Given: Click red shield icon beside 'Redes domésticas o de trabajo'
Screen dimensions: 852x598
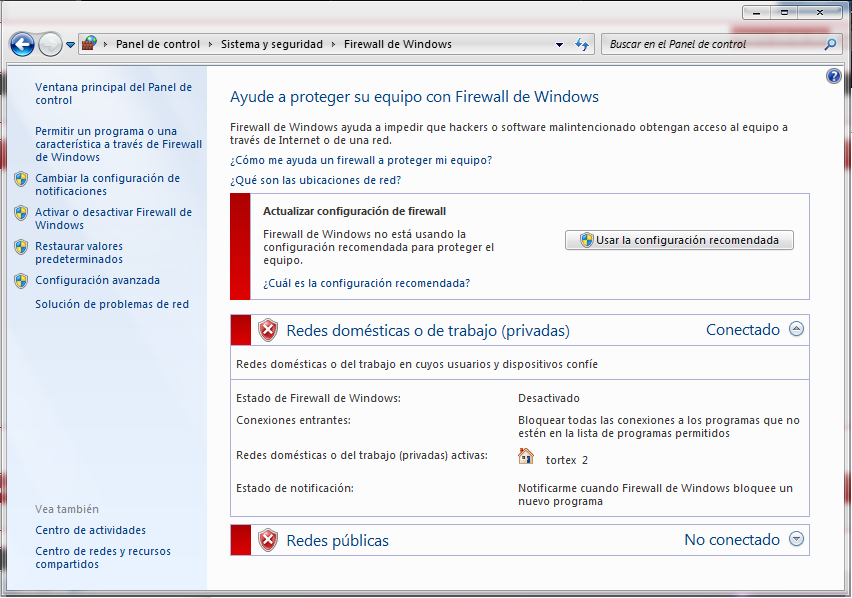Looking at the screenshot, I should [x=267, y=330].
